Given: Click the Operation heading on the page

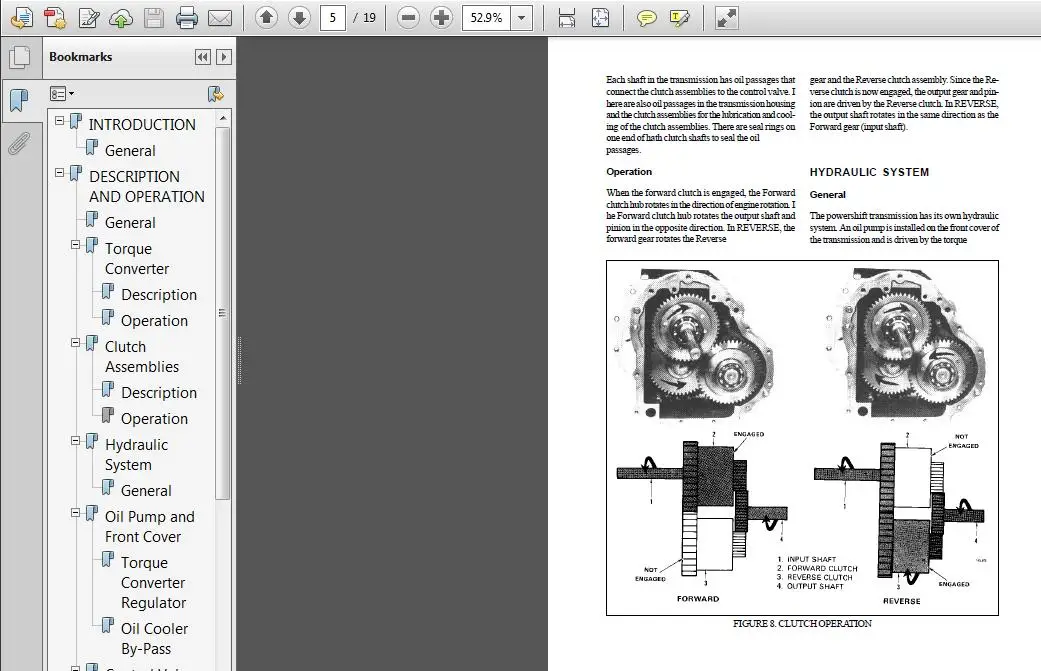Looking at the screenshot, I should click(x=629, y=171).
